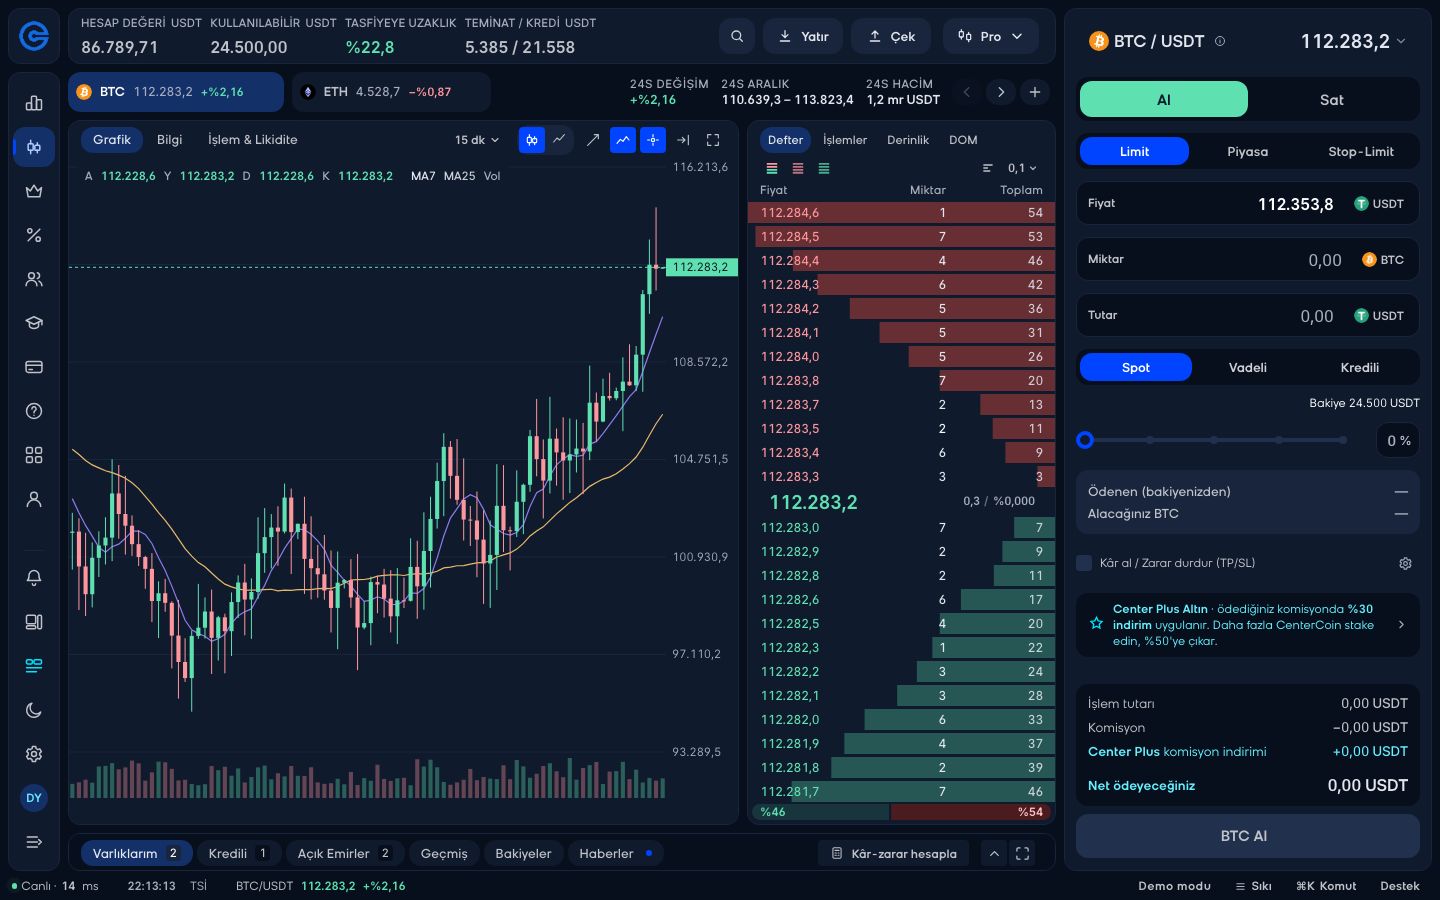Open the graduation cap academy icon
The width and height of the screenshot is (1440, 900).
[x=34, y=323]
